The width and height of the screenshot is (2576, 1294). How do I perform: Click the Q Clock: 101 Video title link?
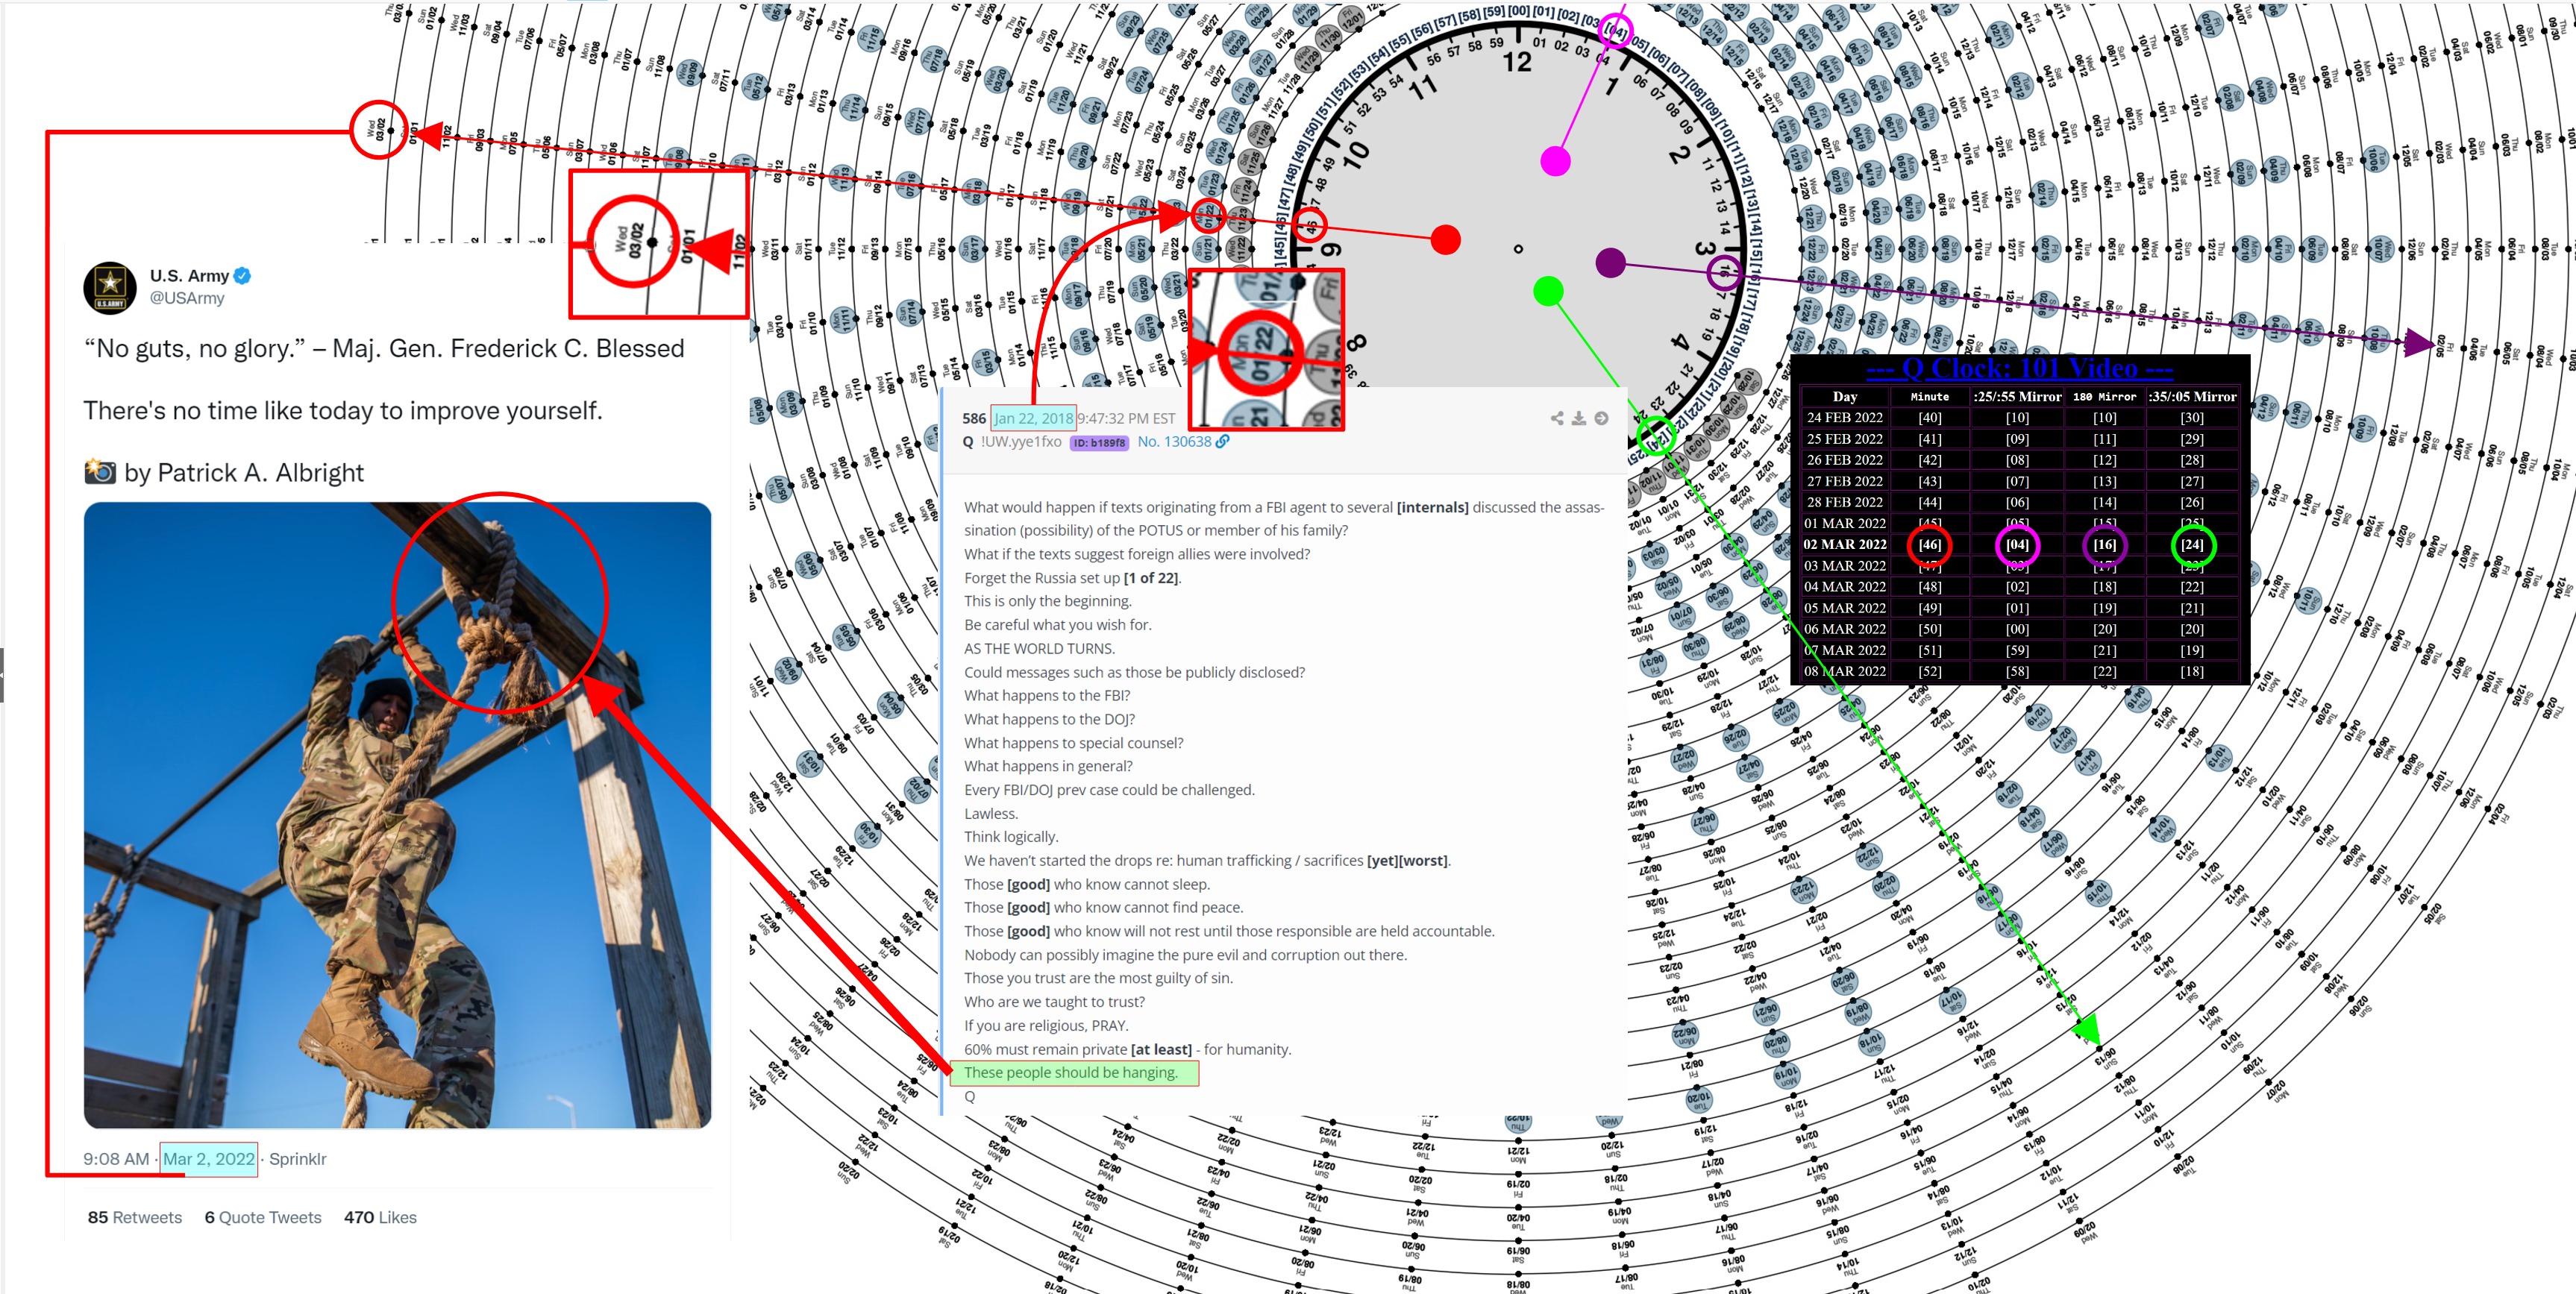point(2019,368)
